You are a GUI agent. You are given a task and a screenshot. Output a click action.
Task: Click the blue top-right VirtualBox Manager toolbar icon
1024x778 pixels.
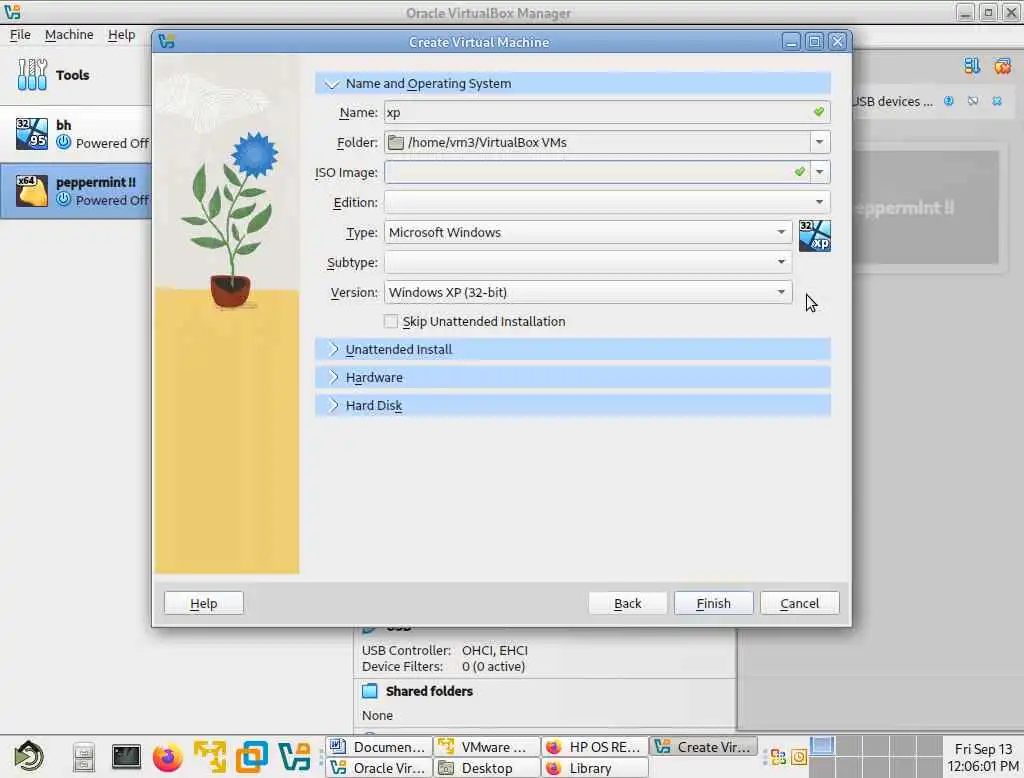972,65
